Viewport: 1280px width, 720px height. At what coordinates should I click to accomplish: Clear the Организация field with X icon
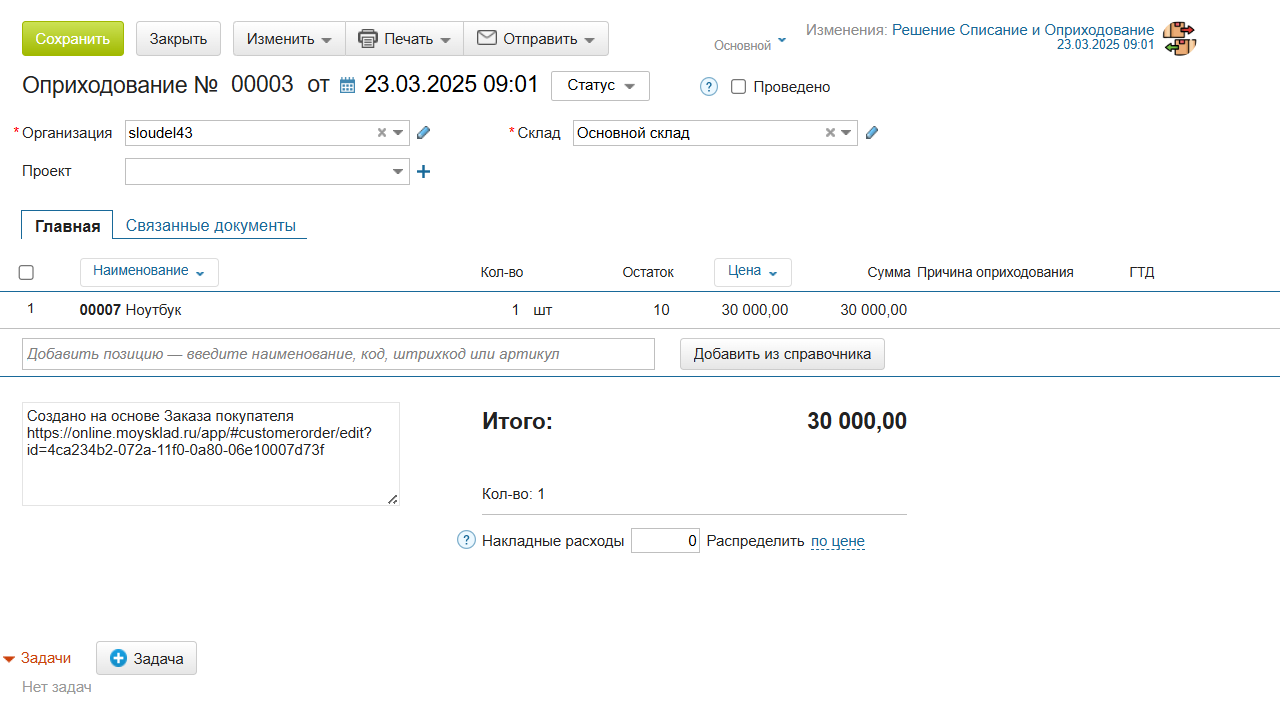click(381, 133)
